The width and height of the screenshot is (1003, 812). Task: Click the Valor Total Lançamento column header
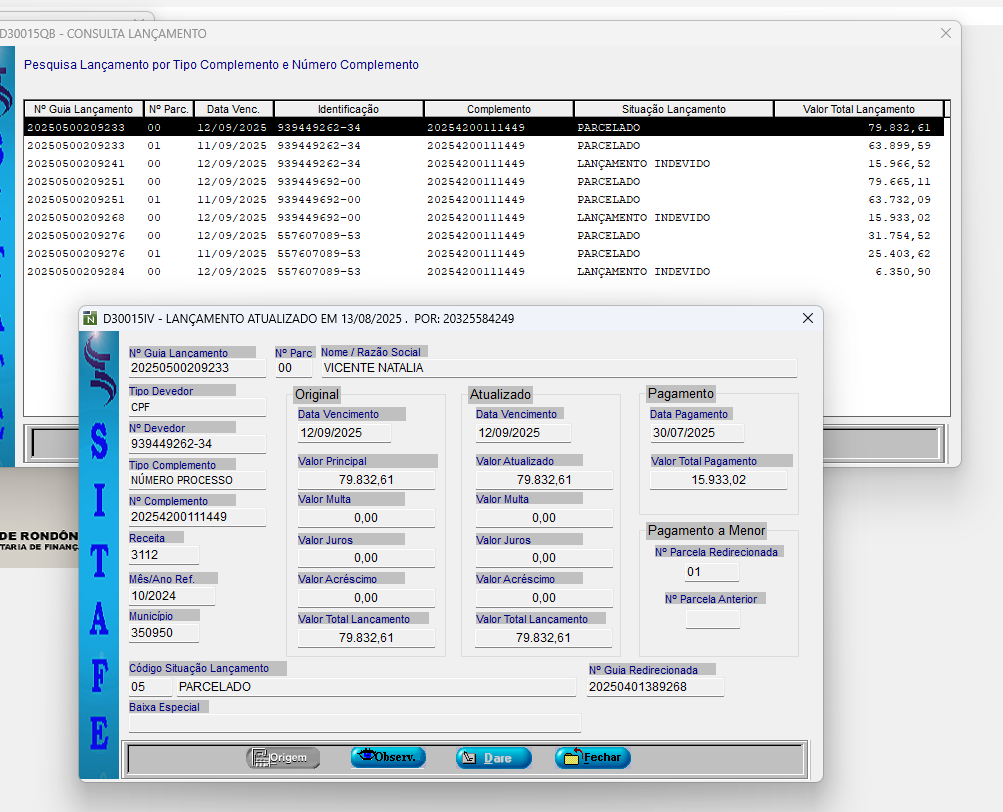point(858,109)
